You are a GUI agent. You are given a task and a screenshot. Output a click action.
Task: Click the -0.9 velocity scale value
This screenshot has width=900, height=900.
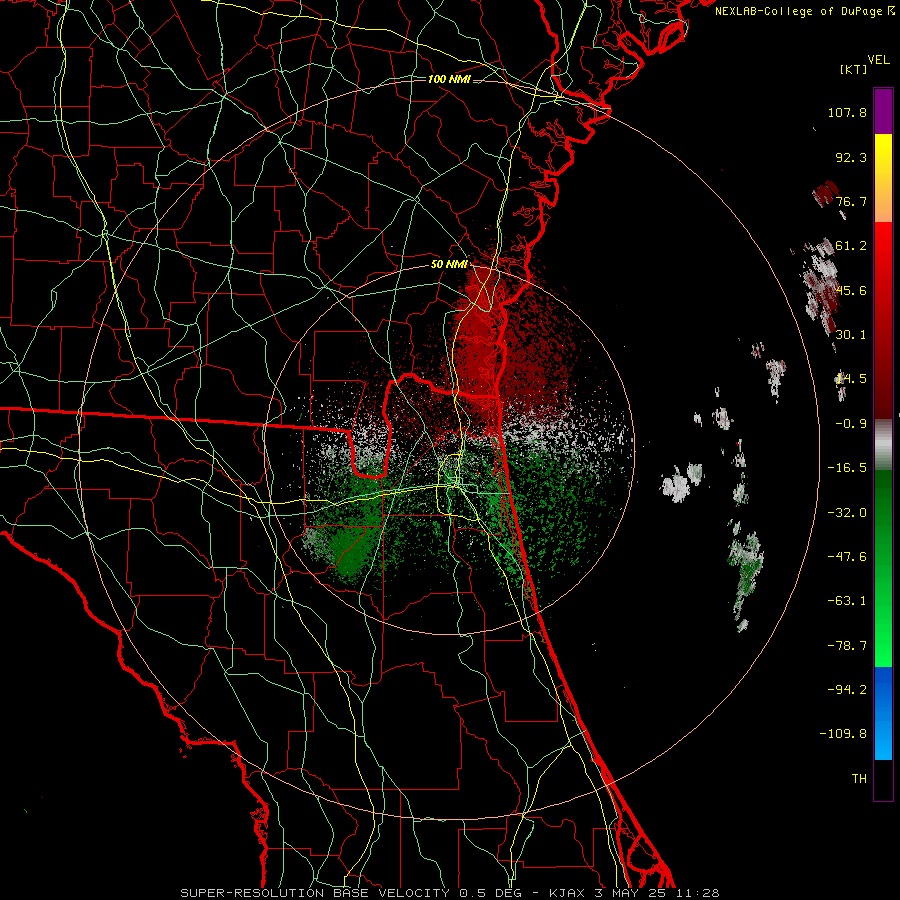(x=851, y=423)
